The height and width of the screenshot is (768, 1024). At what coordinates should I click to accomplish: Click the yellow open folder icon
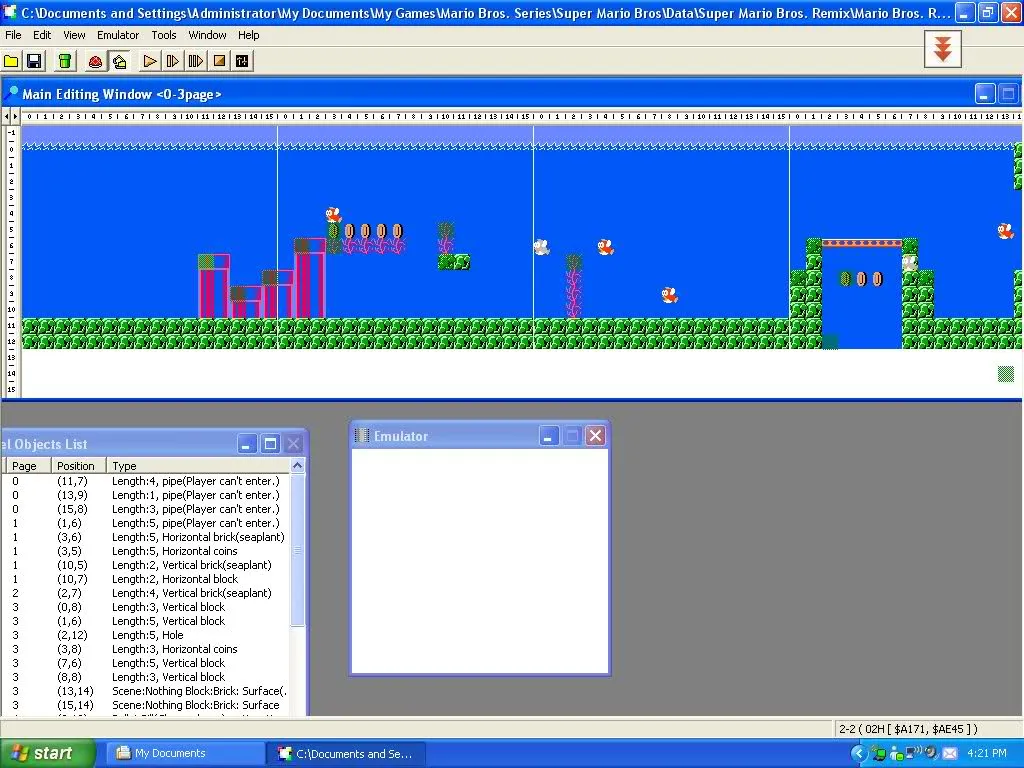tap(12, 62)
